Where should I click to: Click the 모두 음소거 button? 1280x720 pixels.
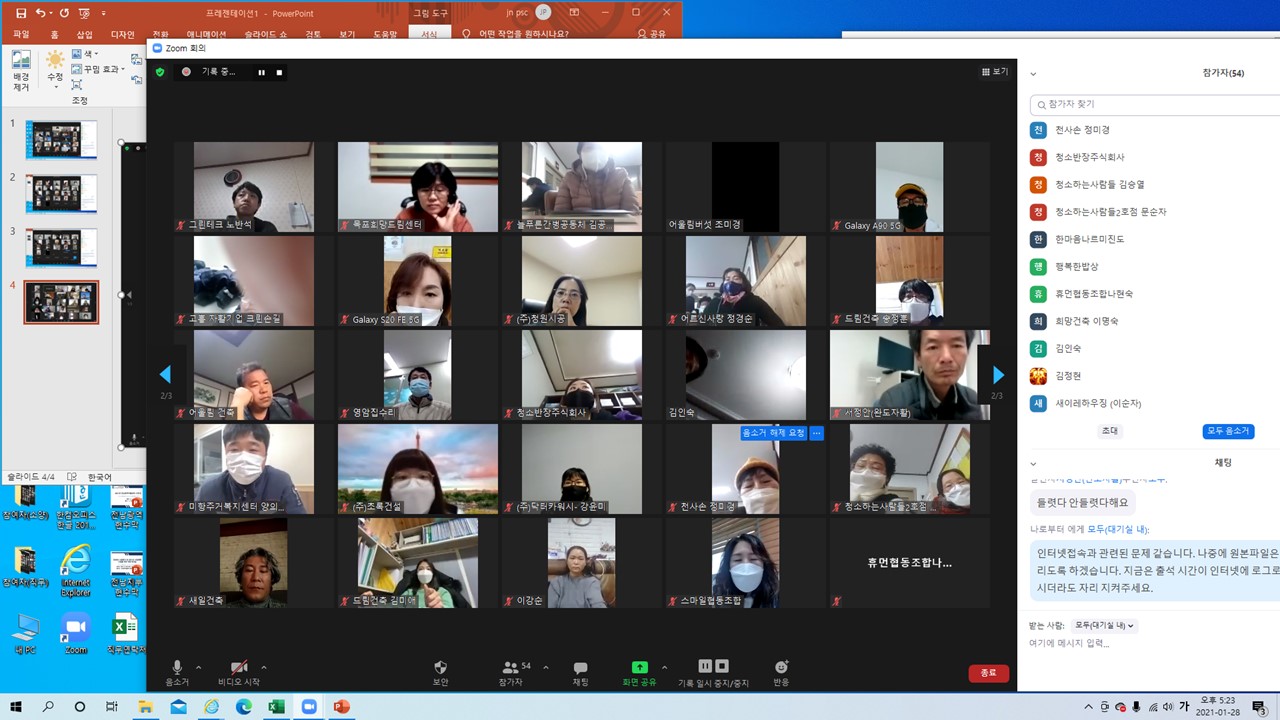point(1227,431)
